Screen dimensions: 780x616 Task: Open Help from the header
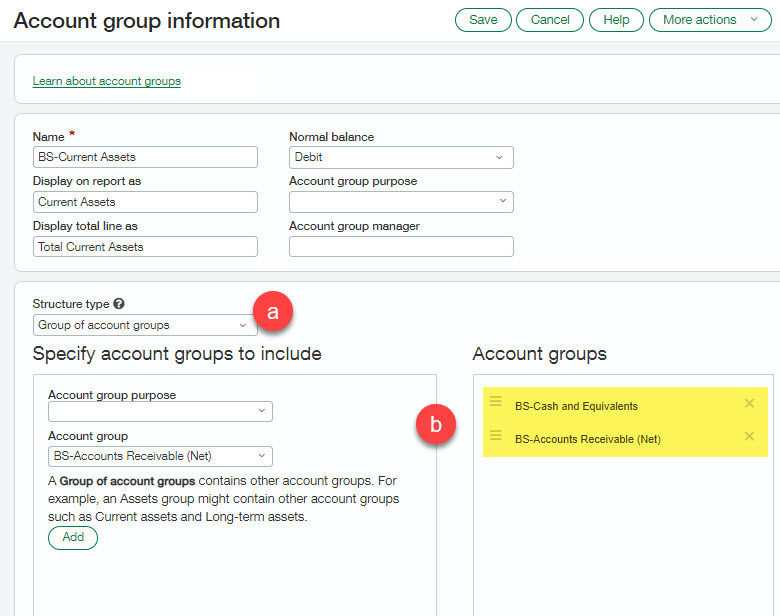[x=616, y=20]
